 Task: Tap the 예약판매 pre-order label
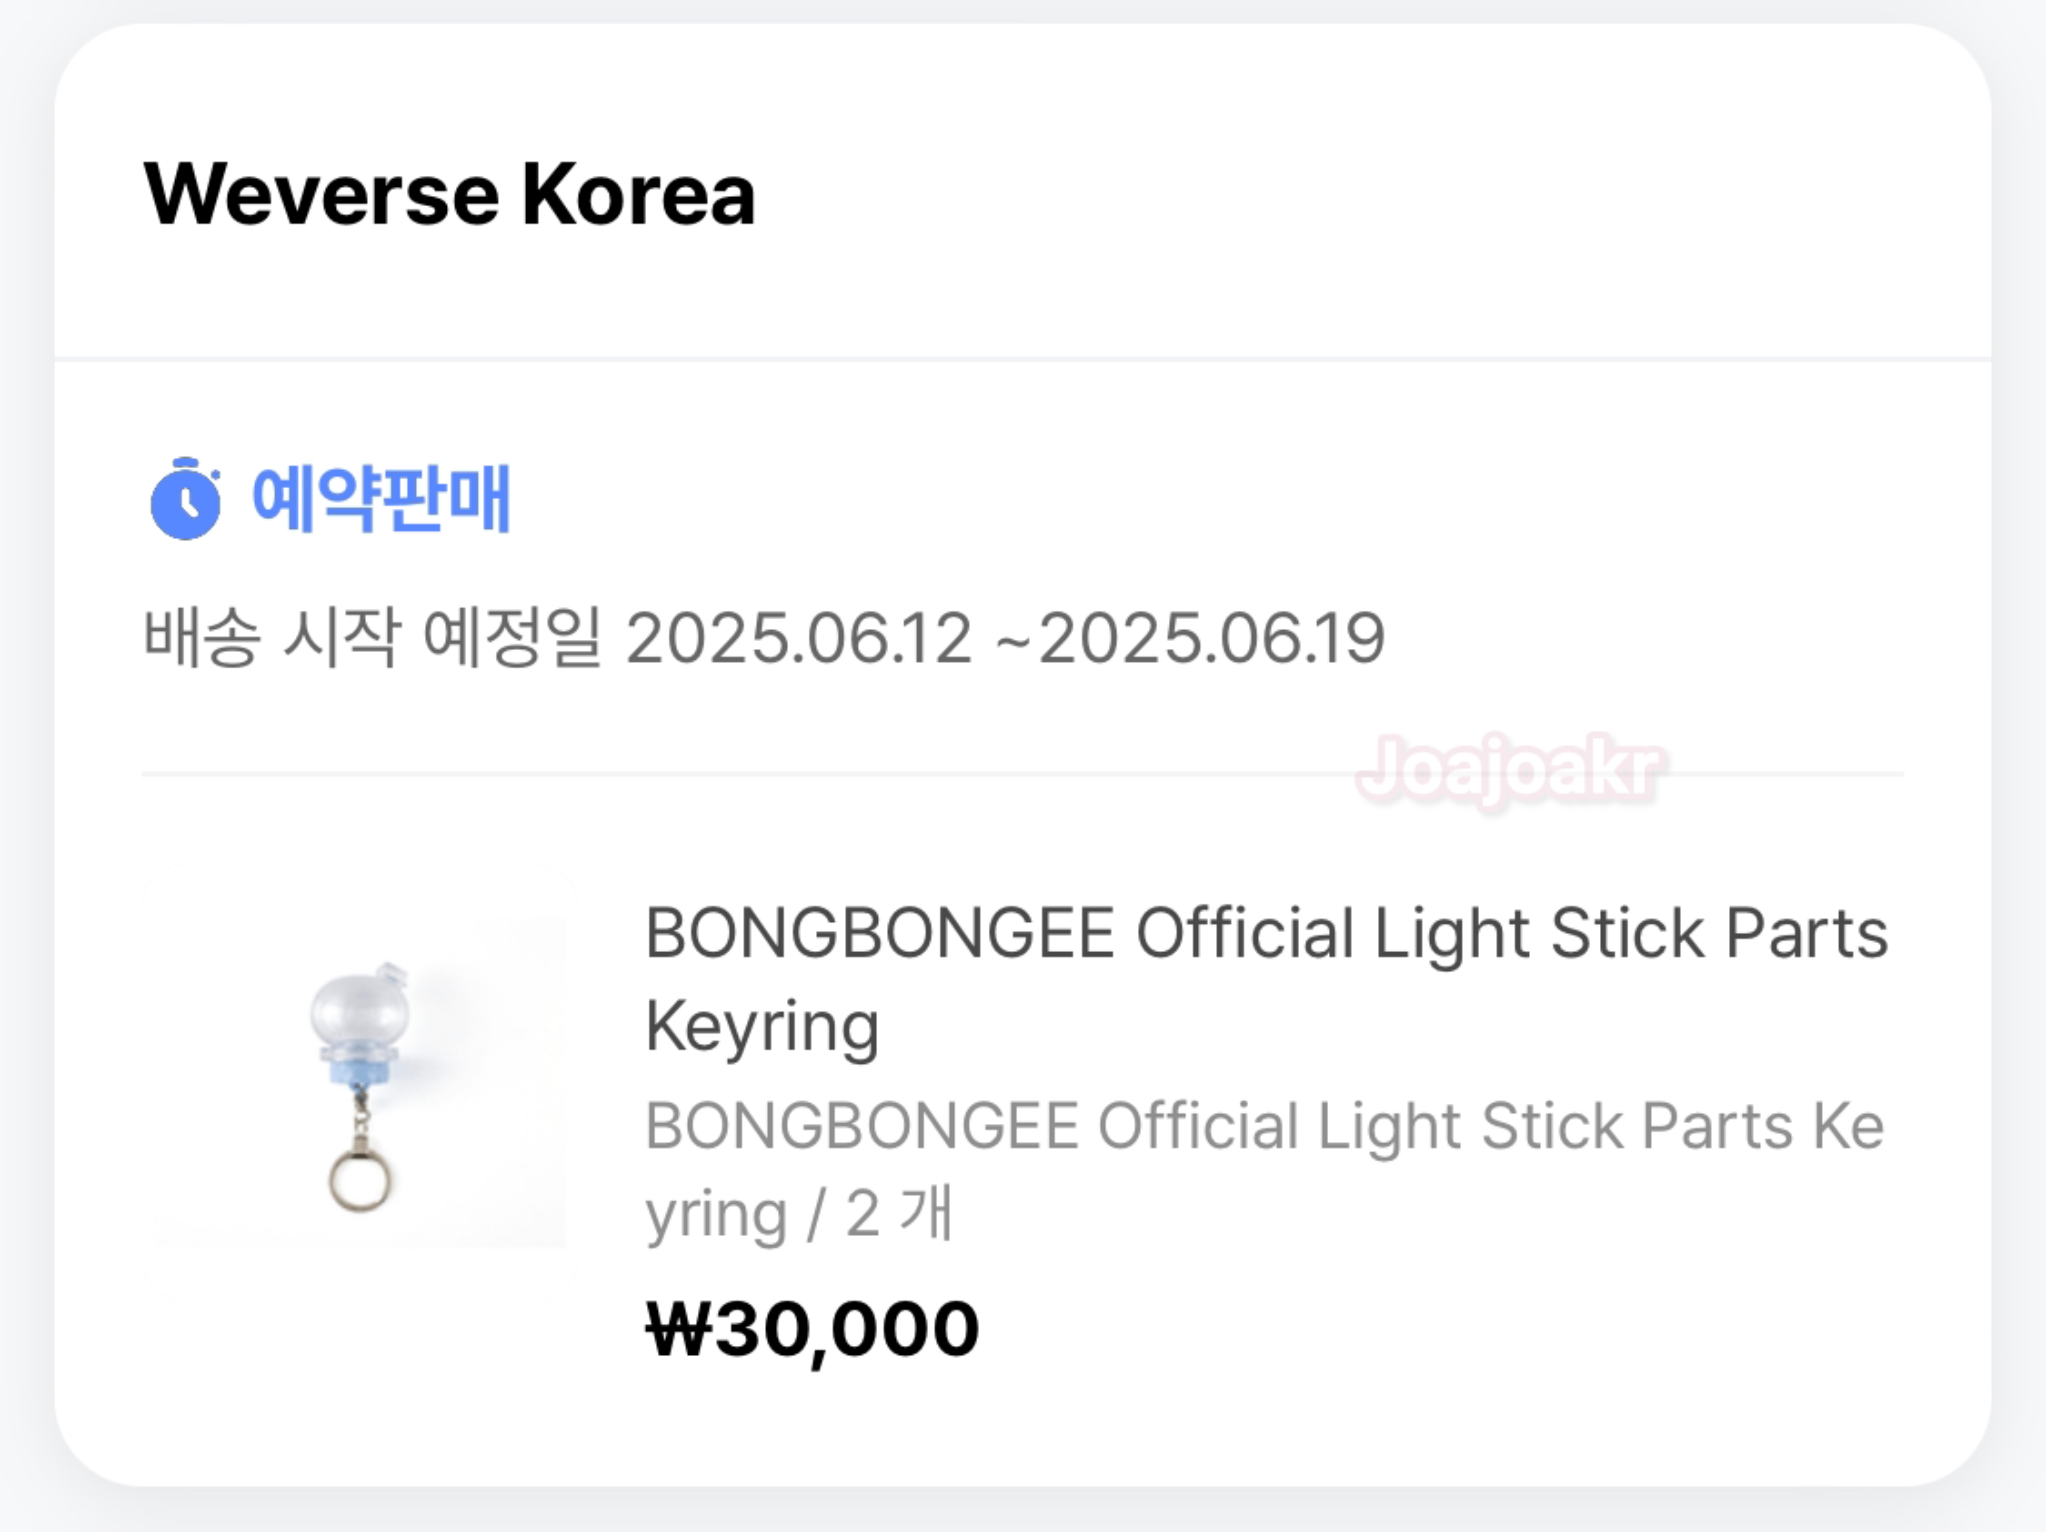[380, 499]
